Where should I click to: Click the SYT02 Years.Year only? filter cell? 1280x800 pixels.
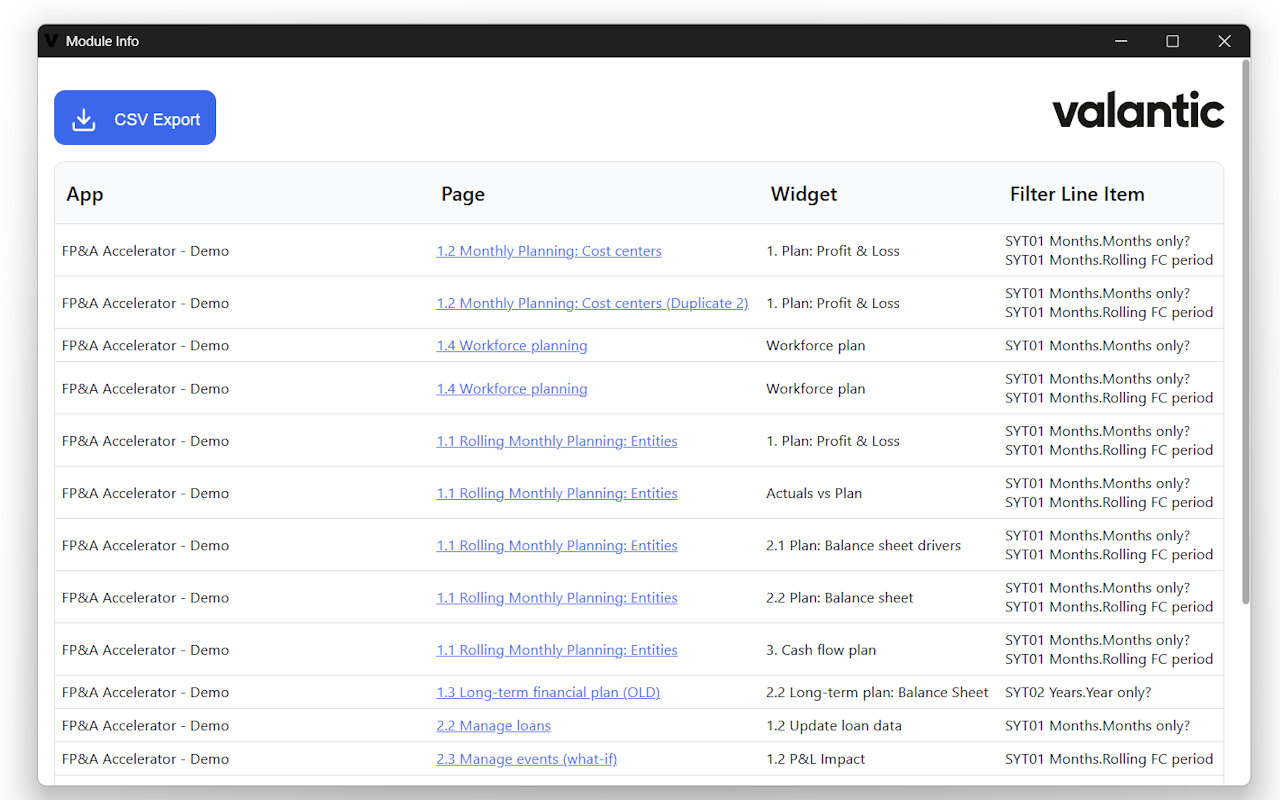(1078, 691)
